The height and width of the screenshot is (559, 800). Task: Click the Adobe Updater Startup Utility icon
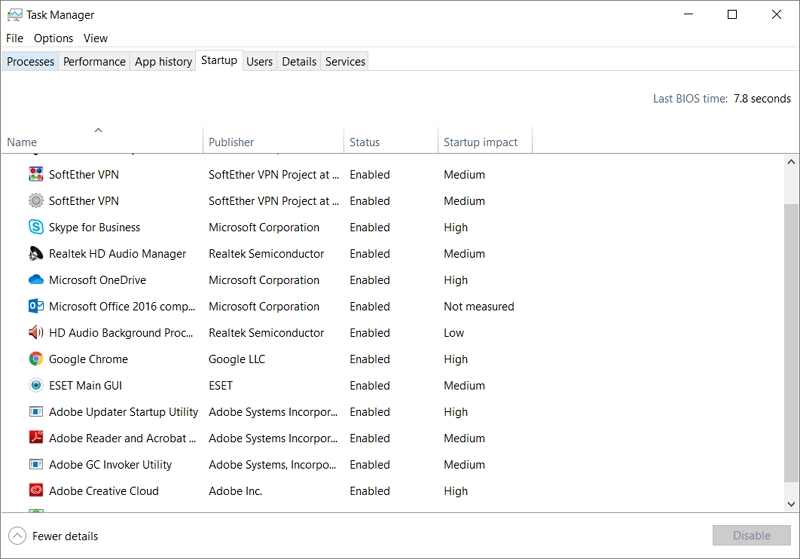36,412
